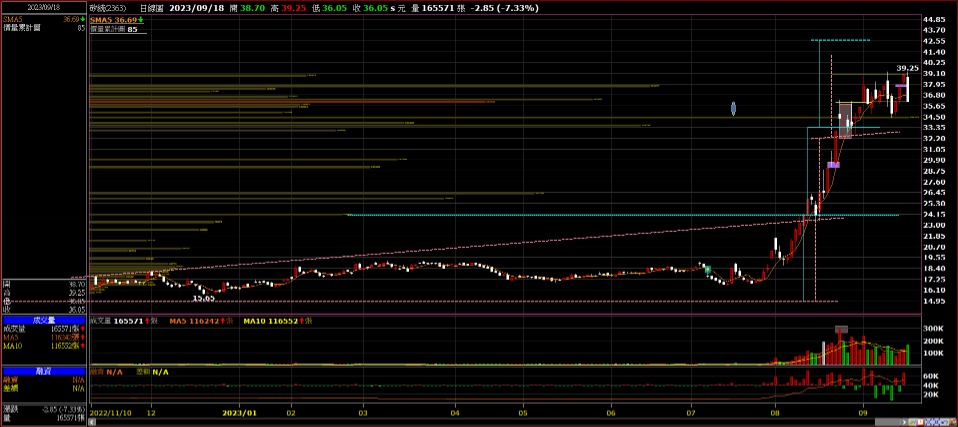Click the stock name with code 2363
958x427 pixels.
[111, 7]
